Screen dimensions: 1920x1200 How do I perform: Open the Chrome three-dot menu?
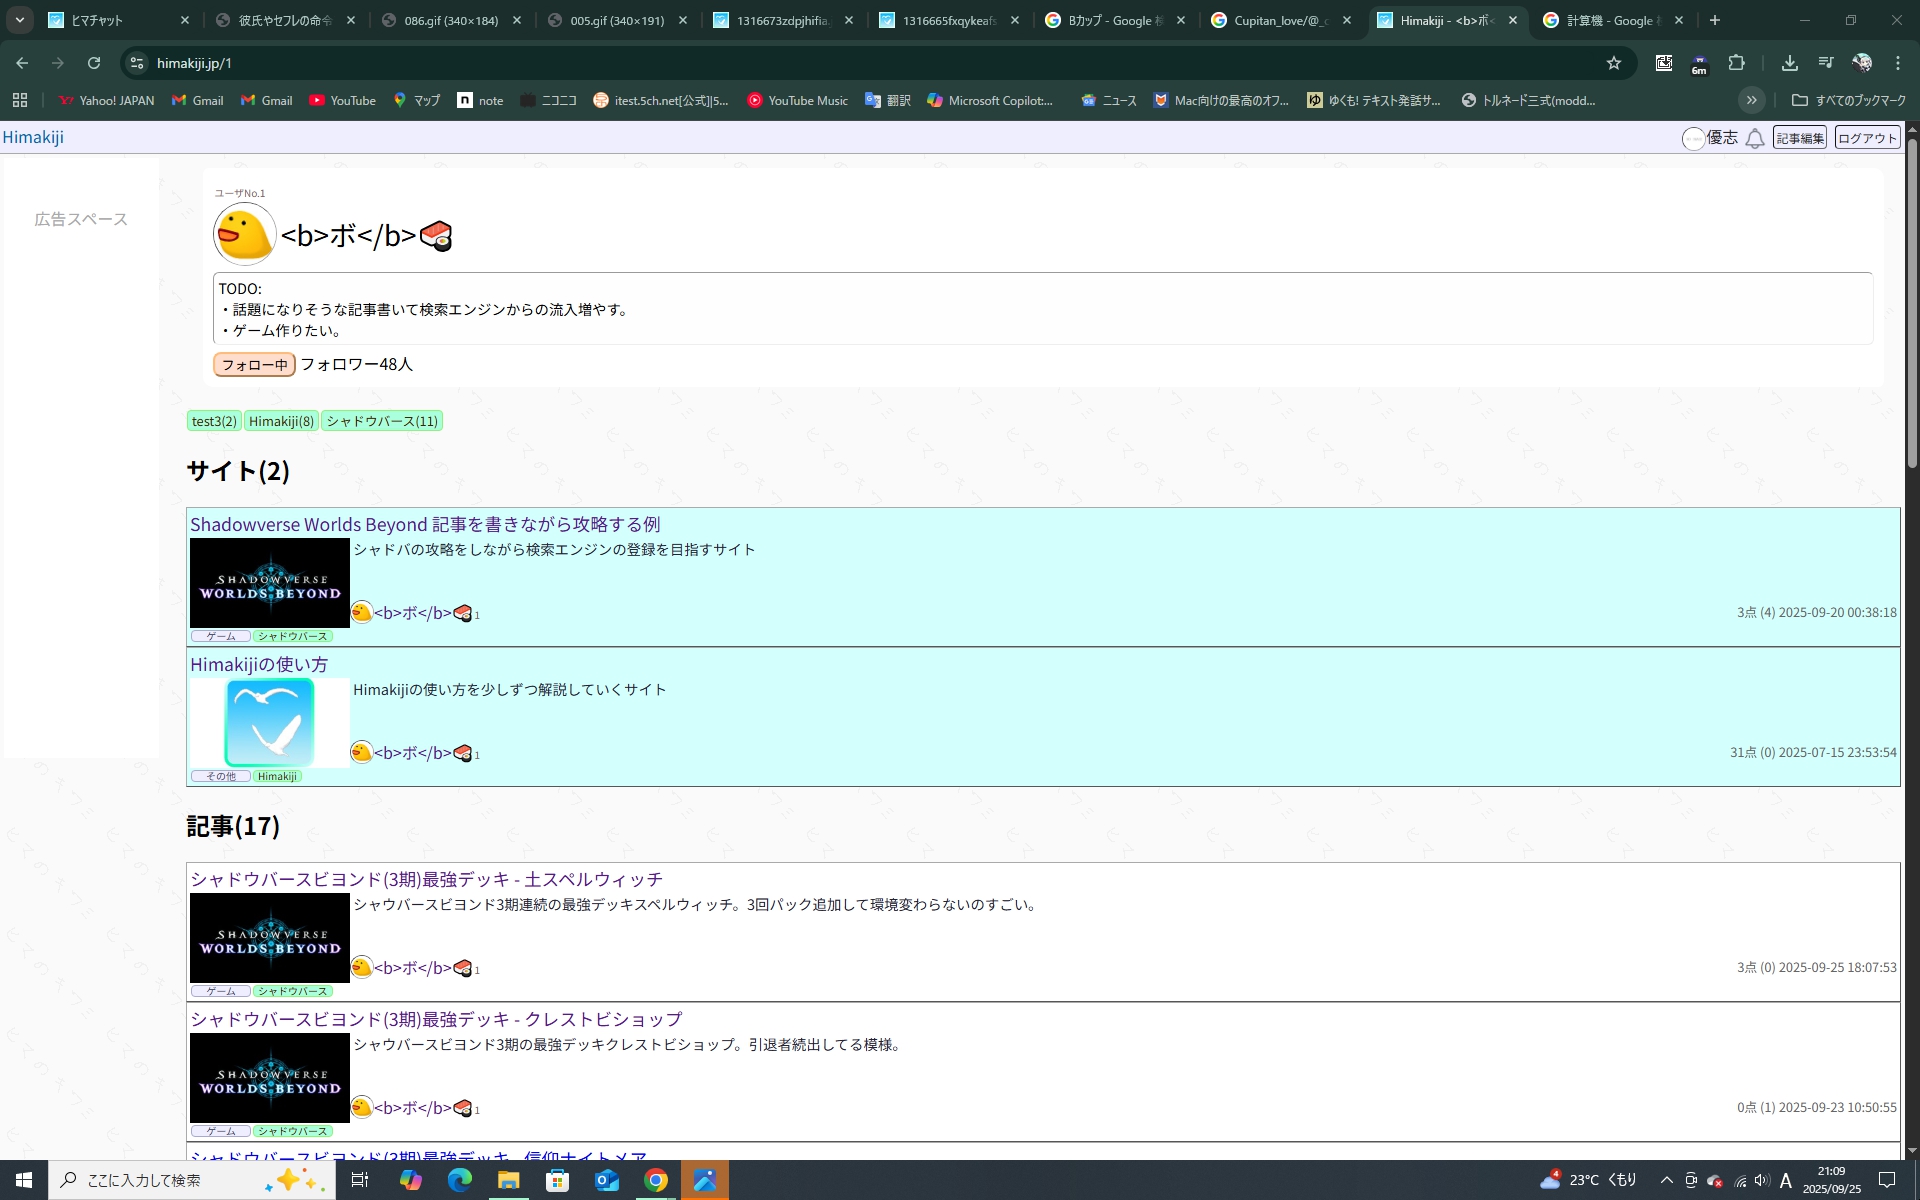[x=1898, y=63]
